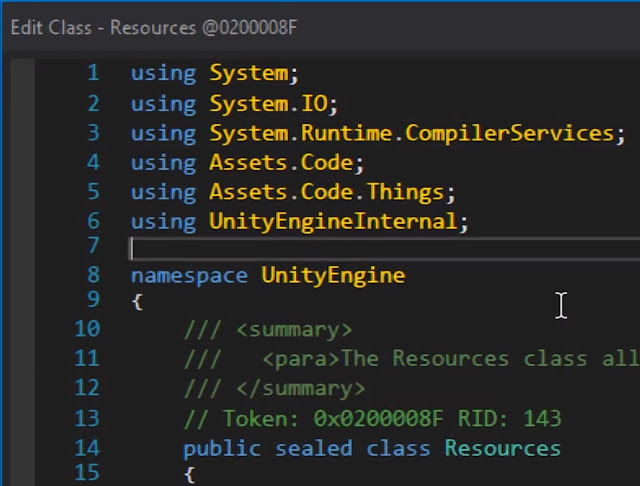The image size is (640, 486).
Task: Click "UnityEngine" namespace name on line 8
Action: pos(333,275)
